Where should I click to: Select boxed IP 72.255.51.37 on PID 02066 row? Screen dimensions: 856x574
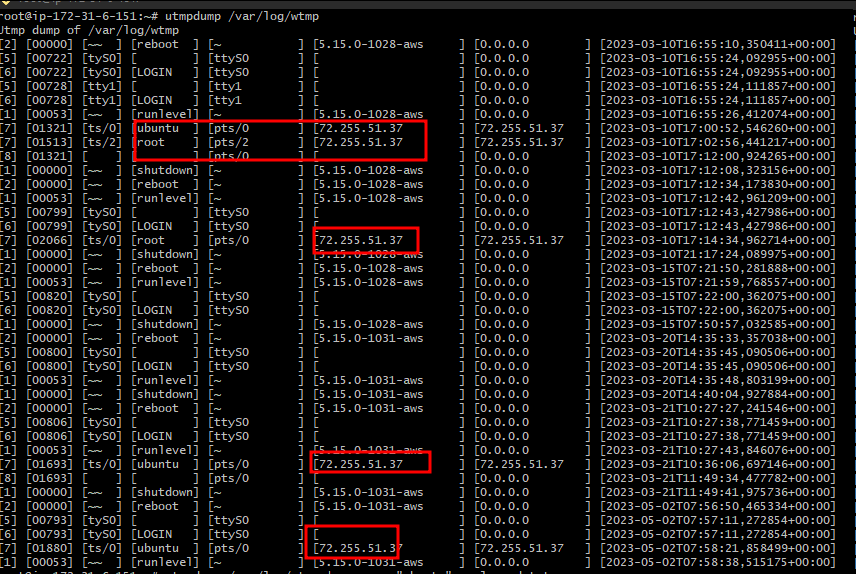(x=359, y=240)
